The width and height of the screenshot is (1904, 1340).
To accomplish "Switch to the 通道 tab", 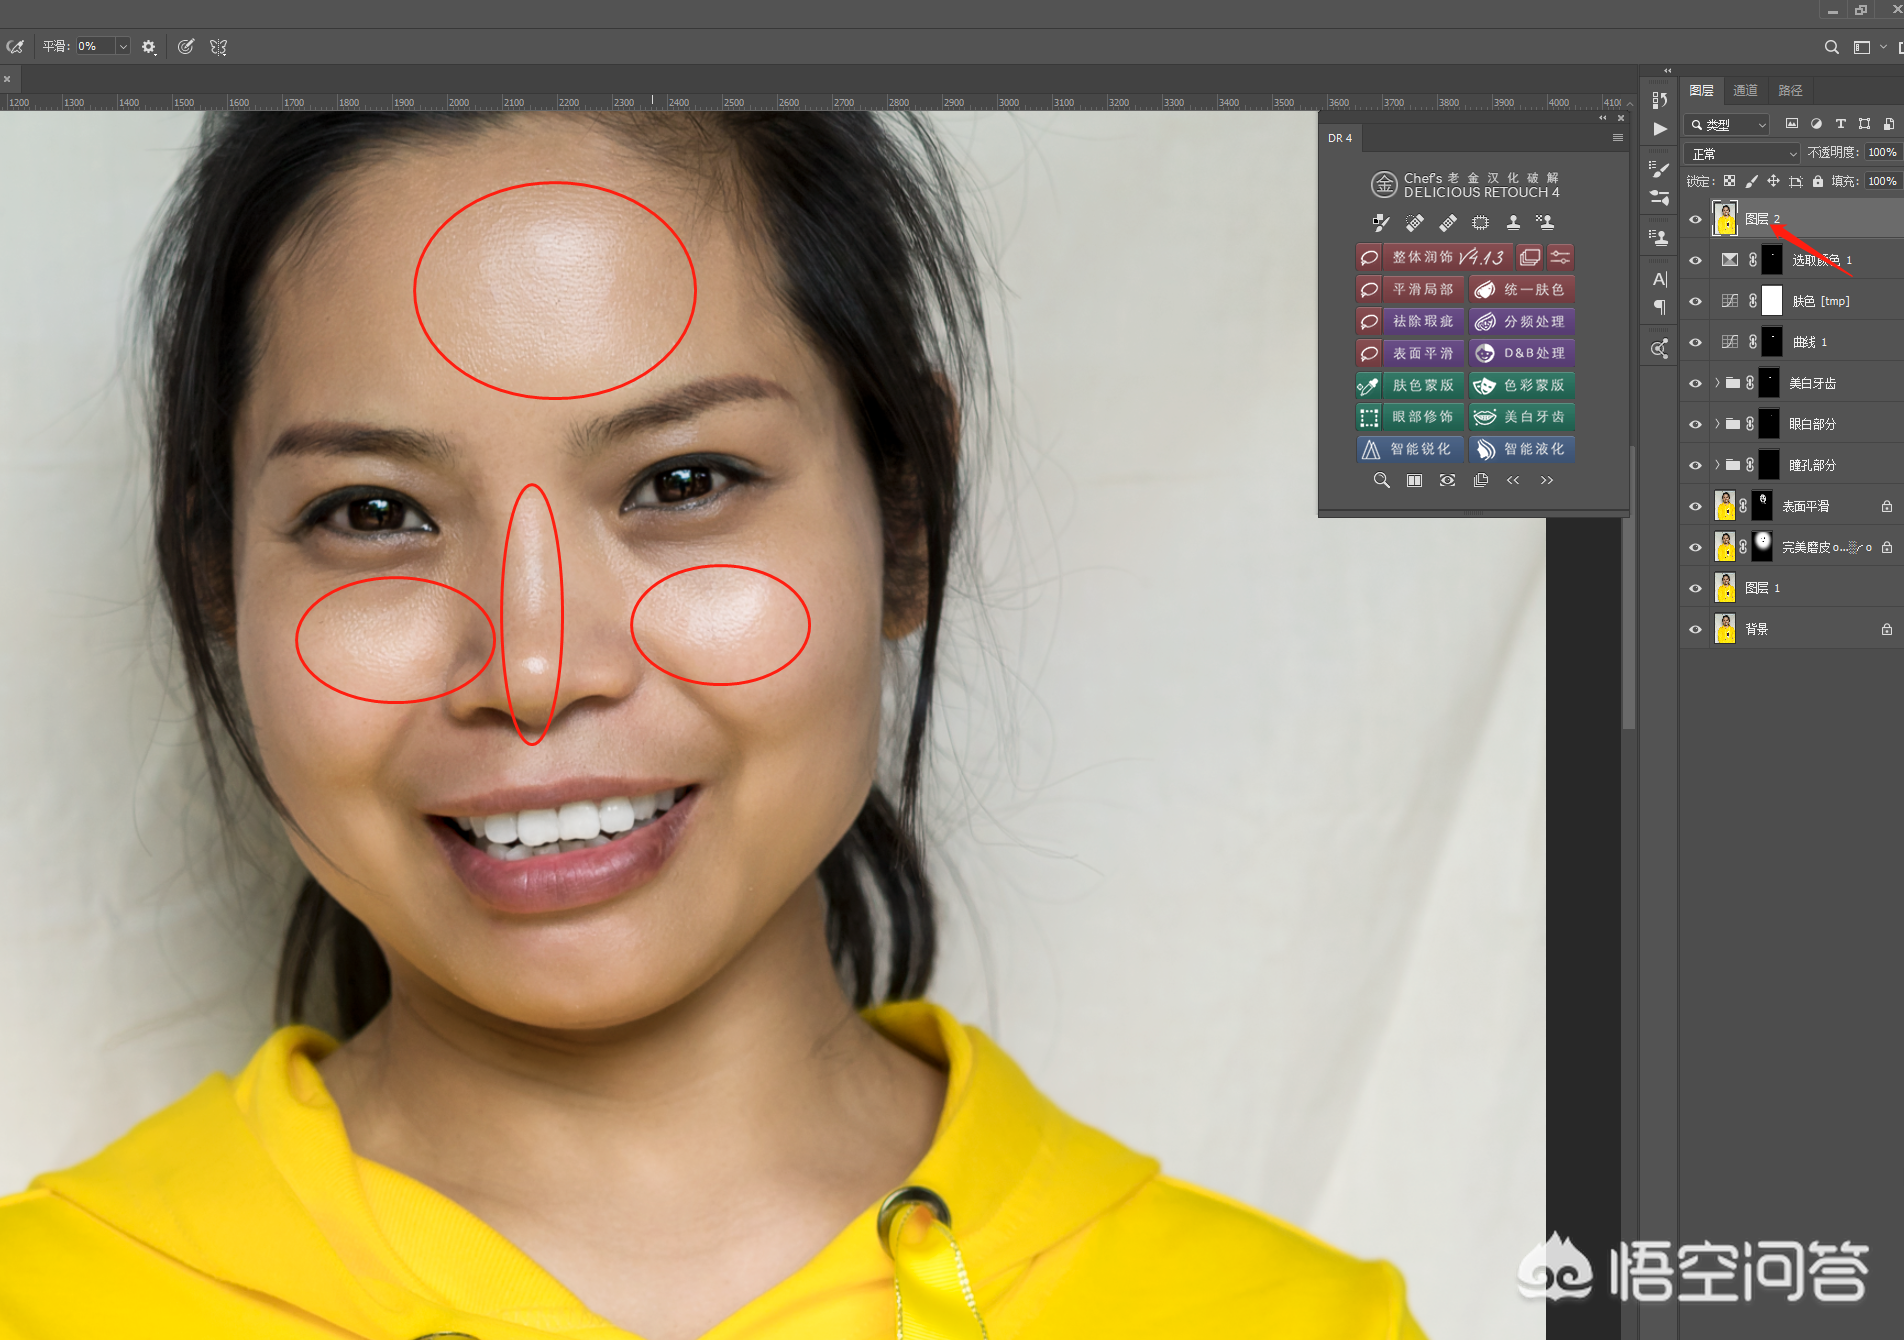I will click(1745, 91).
